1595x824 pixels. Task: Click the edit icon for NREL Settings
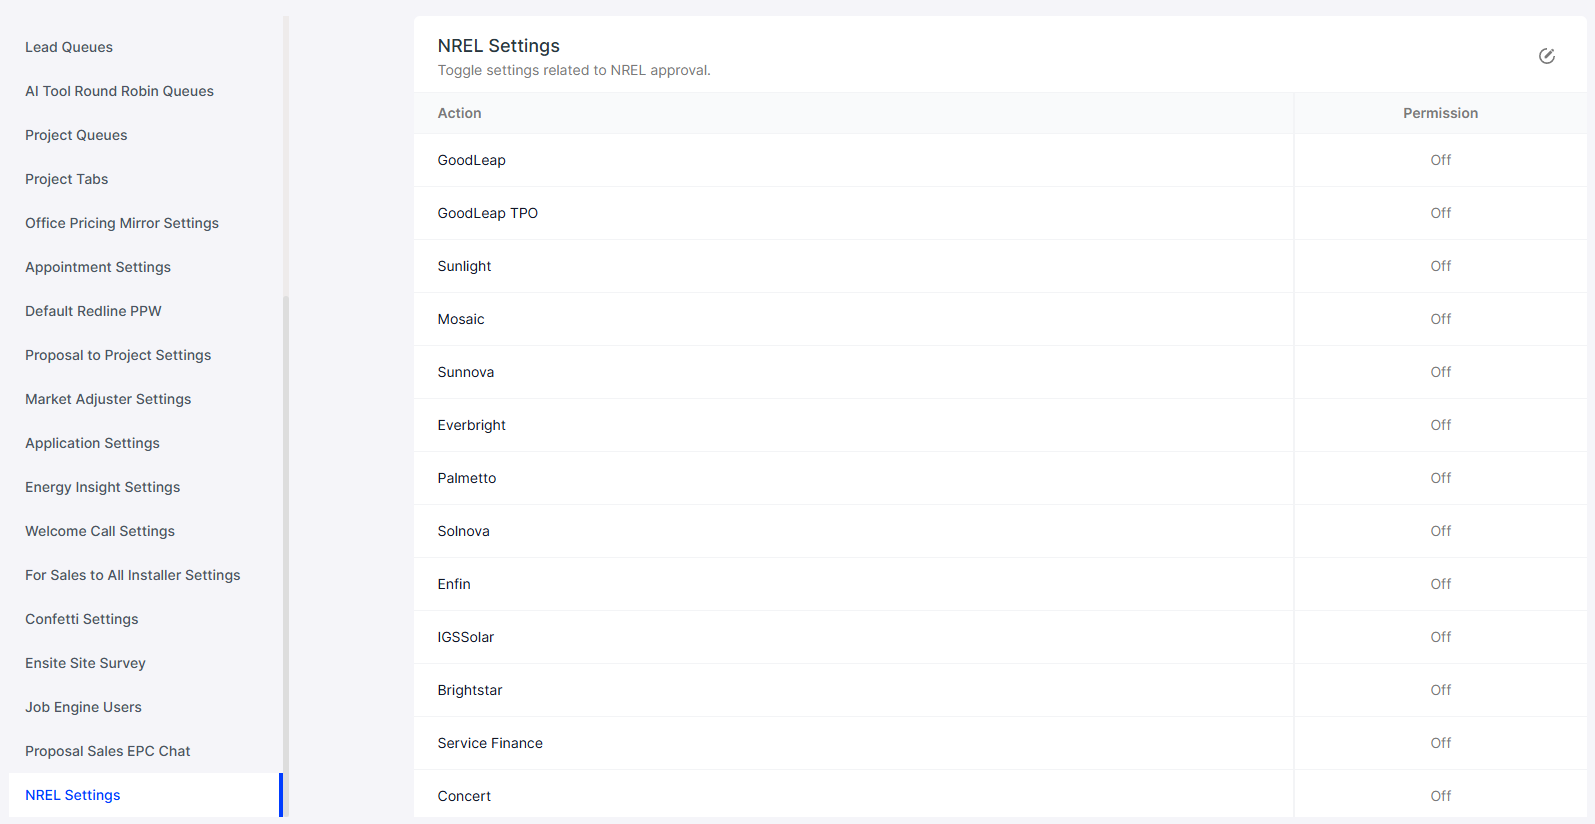pyautogui.click(x=1546, y=56)
